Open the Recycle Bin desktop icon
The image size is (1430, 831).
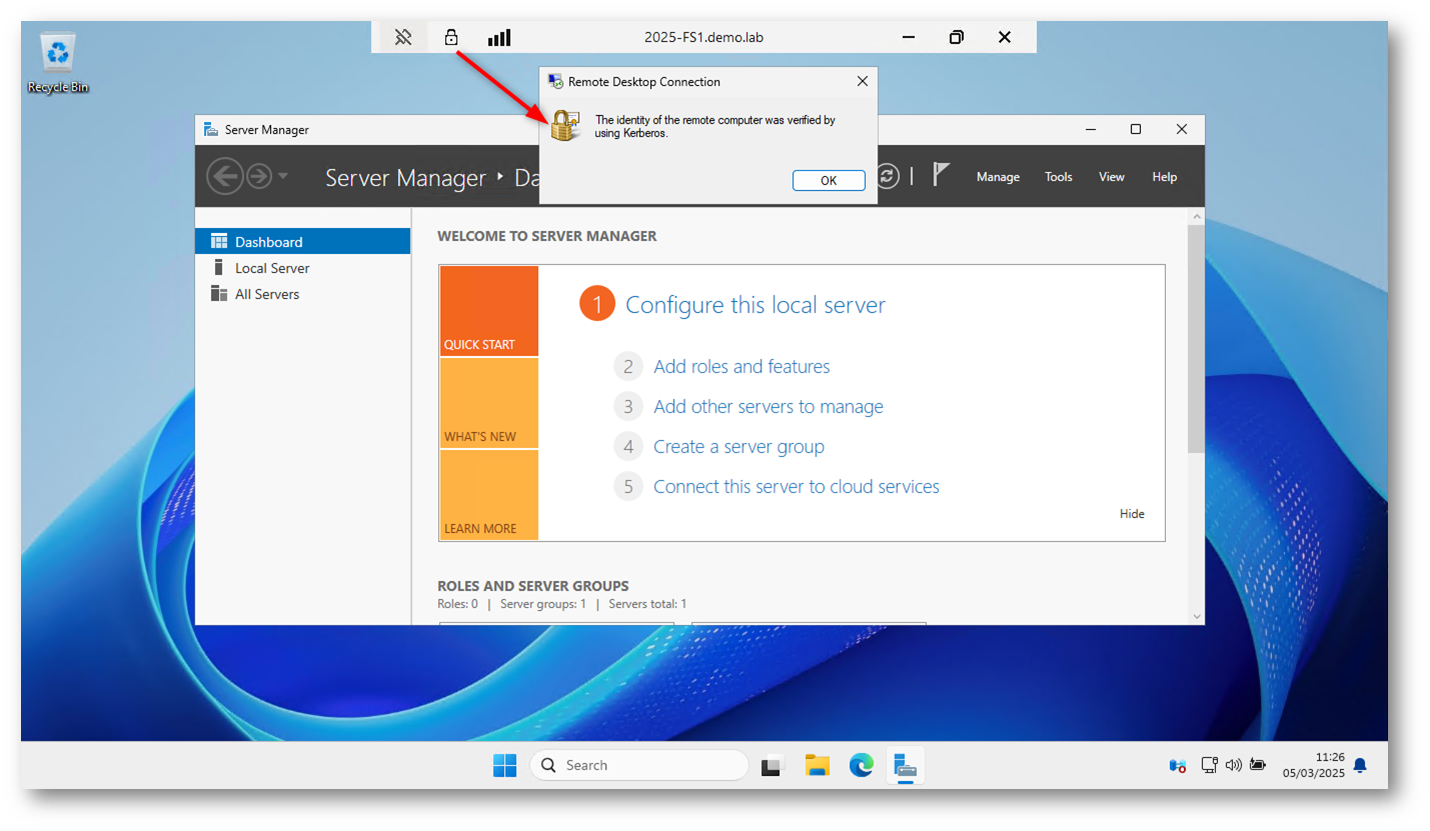(x=58, y=63)
